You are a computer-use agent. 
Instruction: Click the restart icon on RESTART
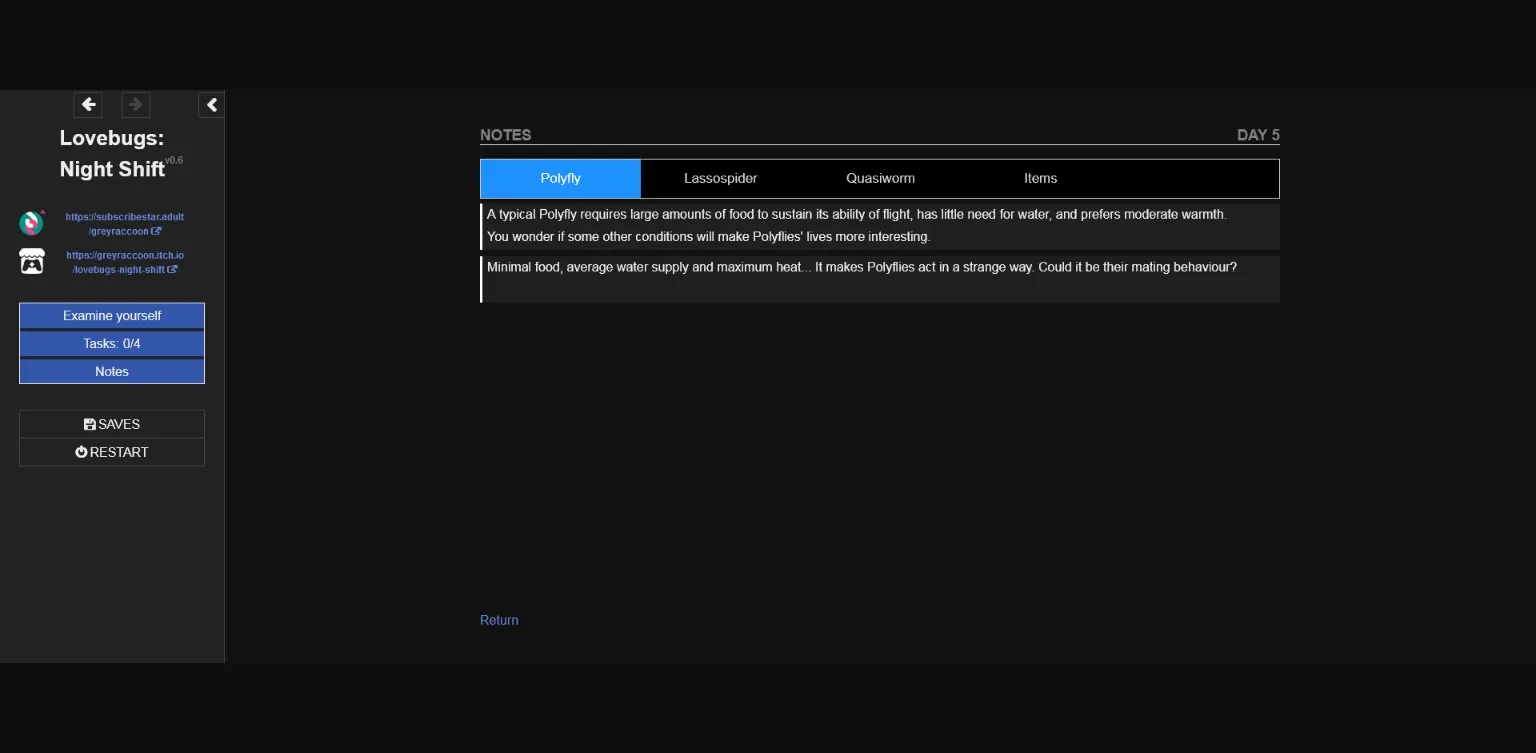pyautogui.click(x=81, y=451)
